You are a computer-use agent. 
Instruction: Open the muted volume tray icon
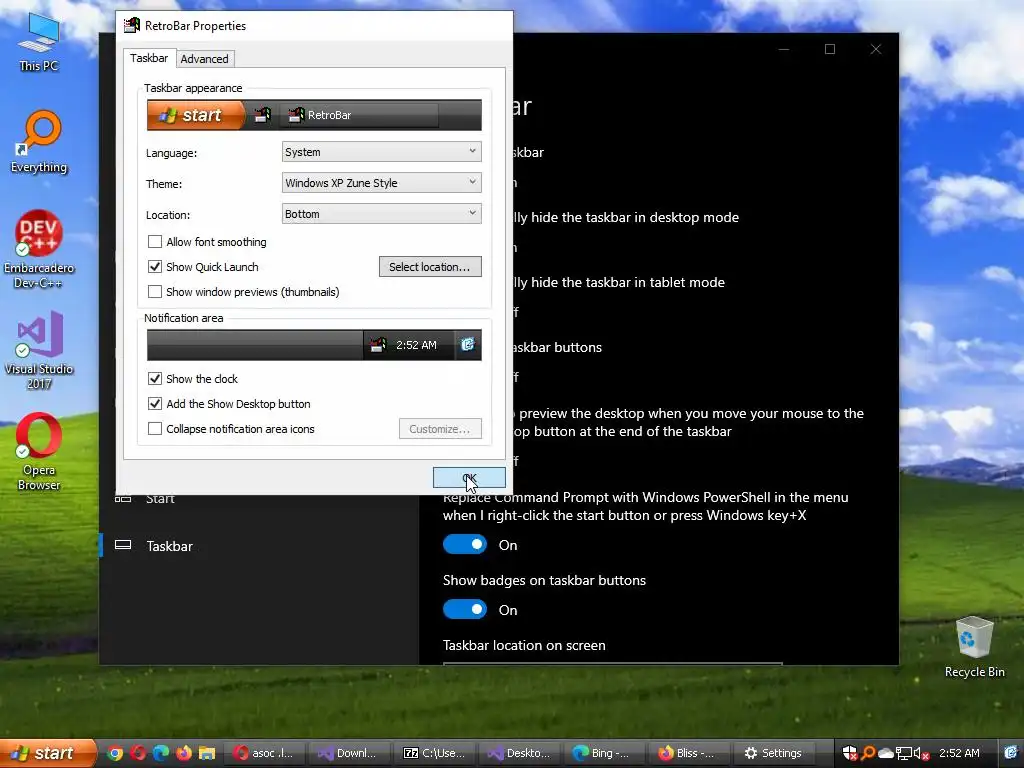pos(921,753)
